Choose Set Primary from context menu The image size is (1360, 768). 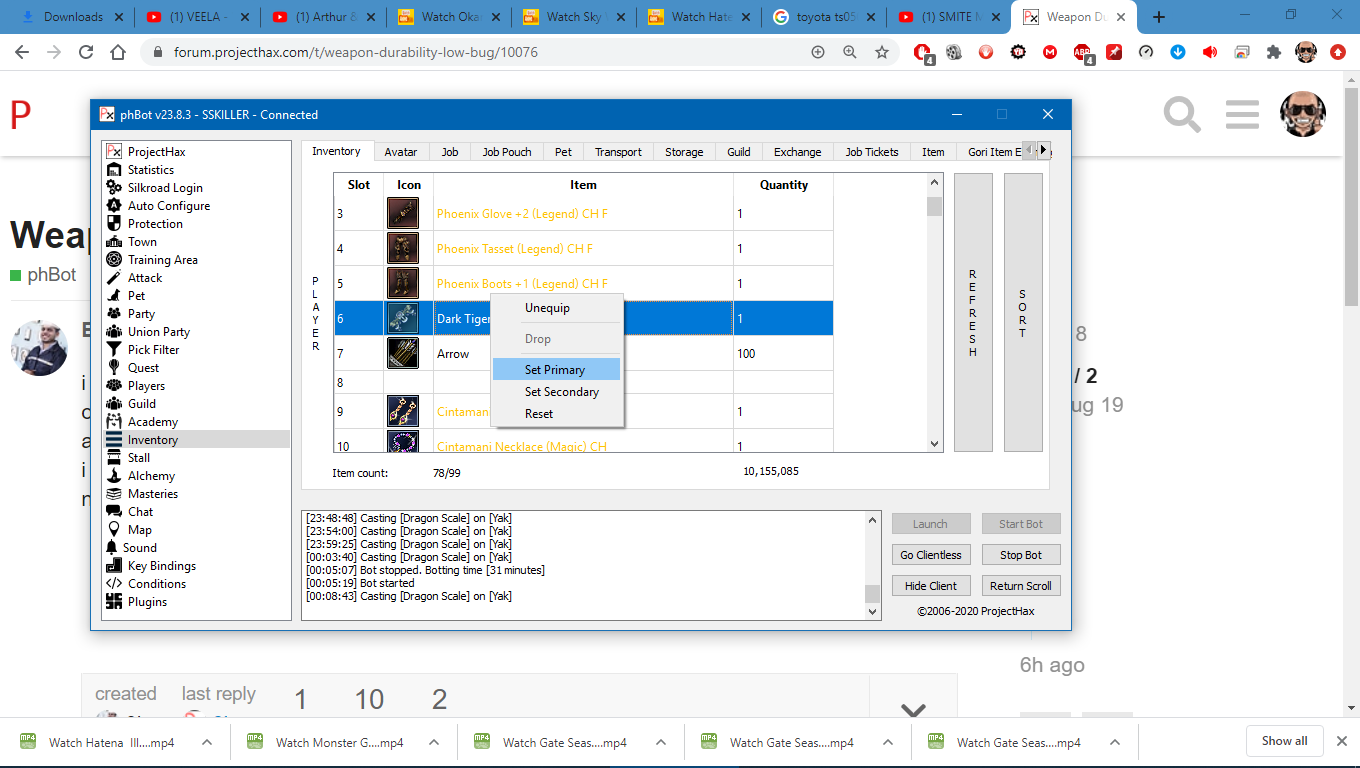pos(555,370)
